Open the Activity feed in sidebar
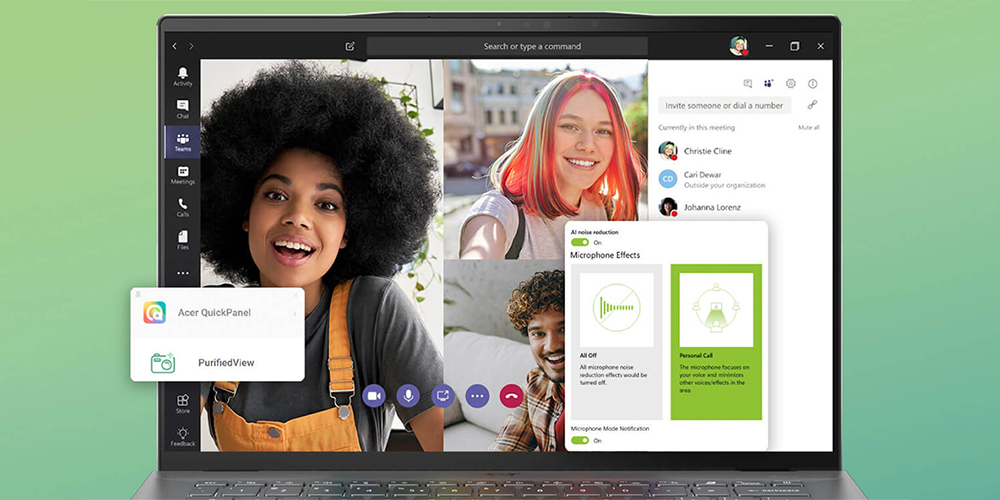The width and height of the screenshot is (1000, 500). click(x=182, y=76)
